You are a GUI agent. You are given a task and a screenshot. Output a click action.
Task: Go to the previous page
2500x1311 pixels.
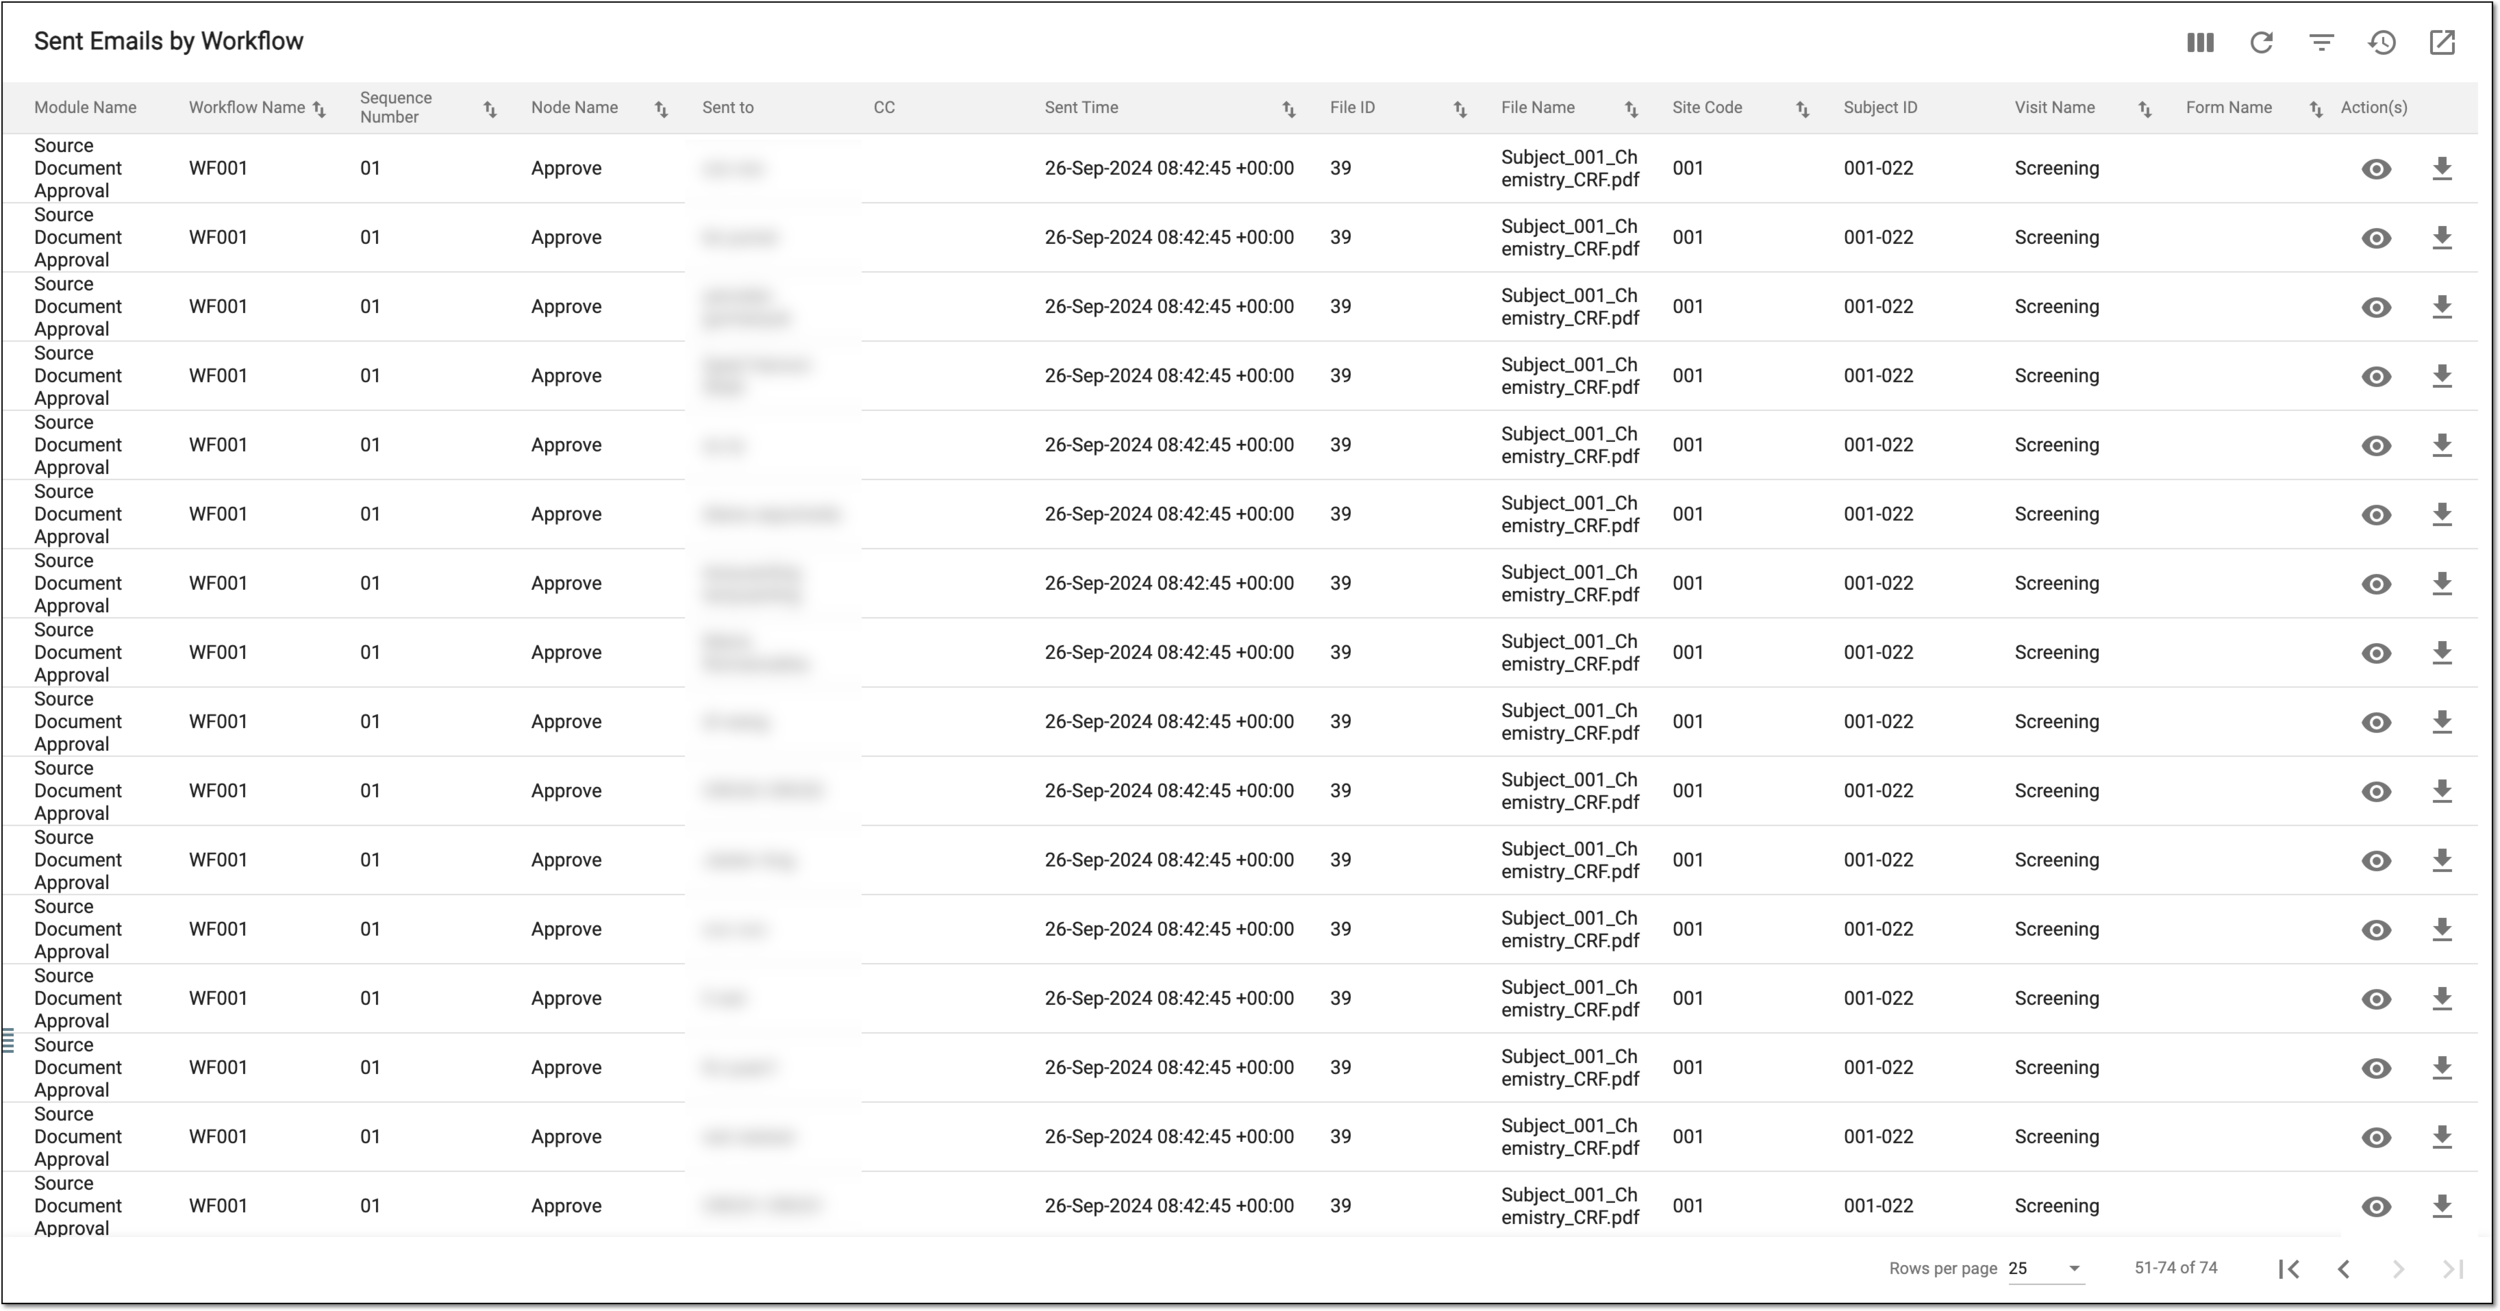2344,1269
